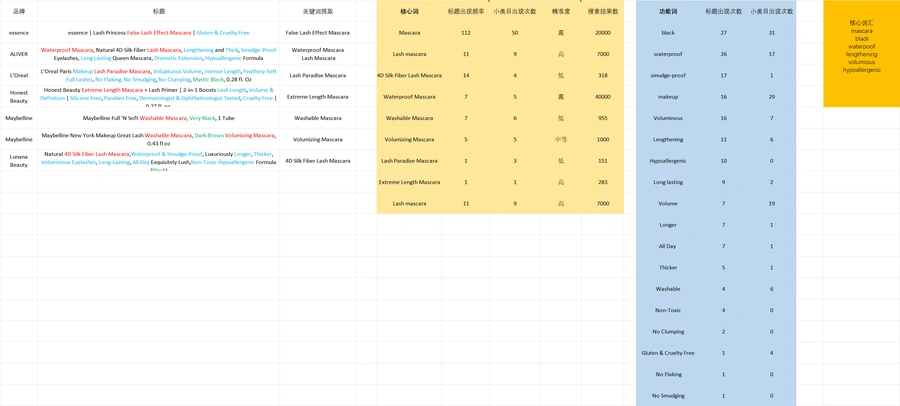
Task: Click the essence brand cell
Action: click(x=19, y=33)
